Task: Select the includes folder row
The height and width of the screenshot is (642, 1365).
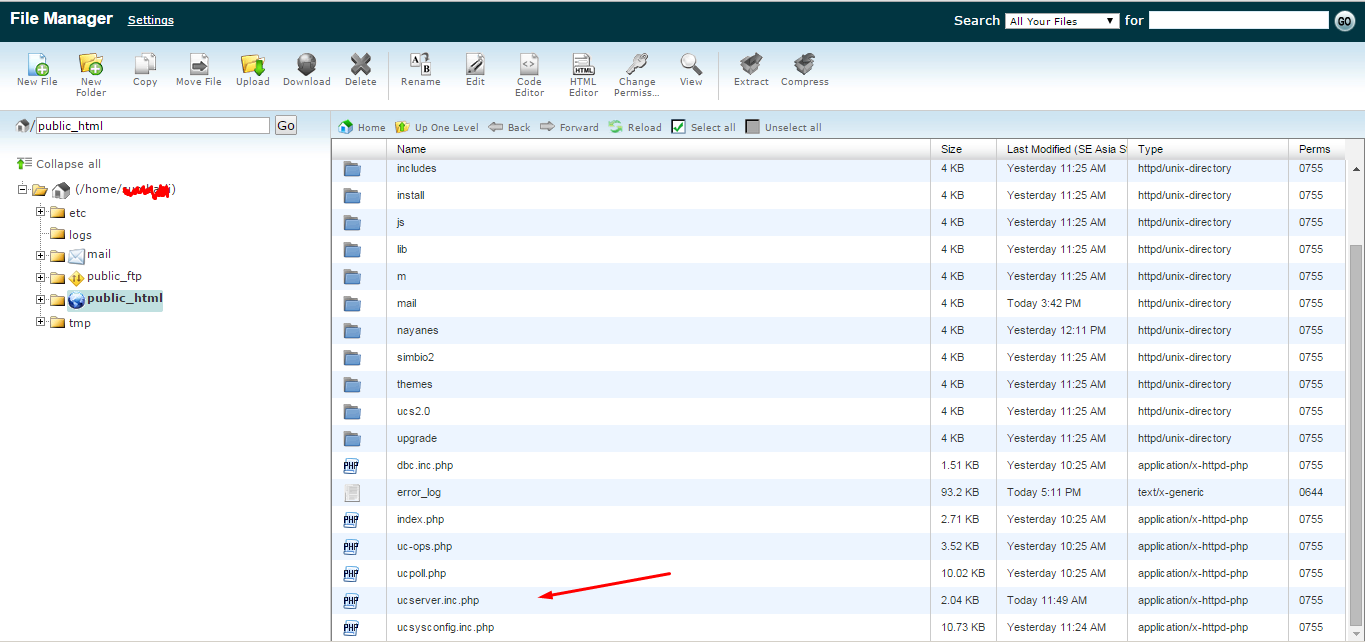Action: click(839, 168)
